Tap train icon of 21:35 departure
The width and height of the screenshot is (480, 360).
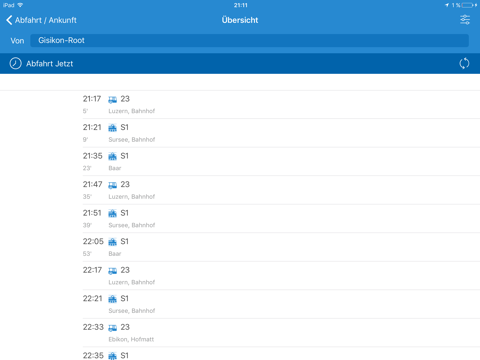tap(113, 156)
